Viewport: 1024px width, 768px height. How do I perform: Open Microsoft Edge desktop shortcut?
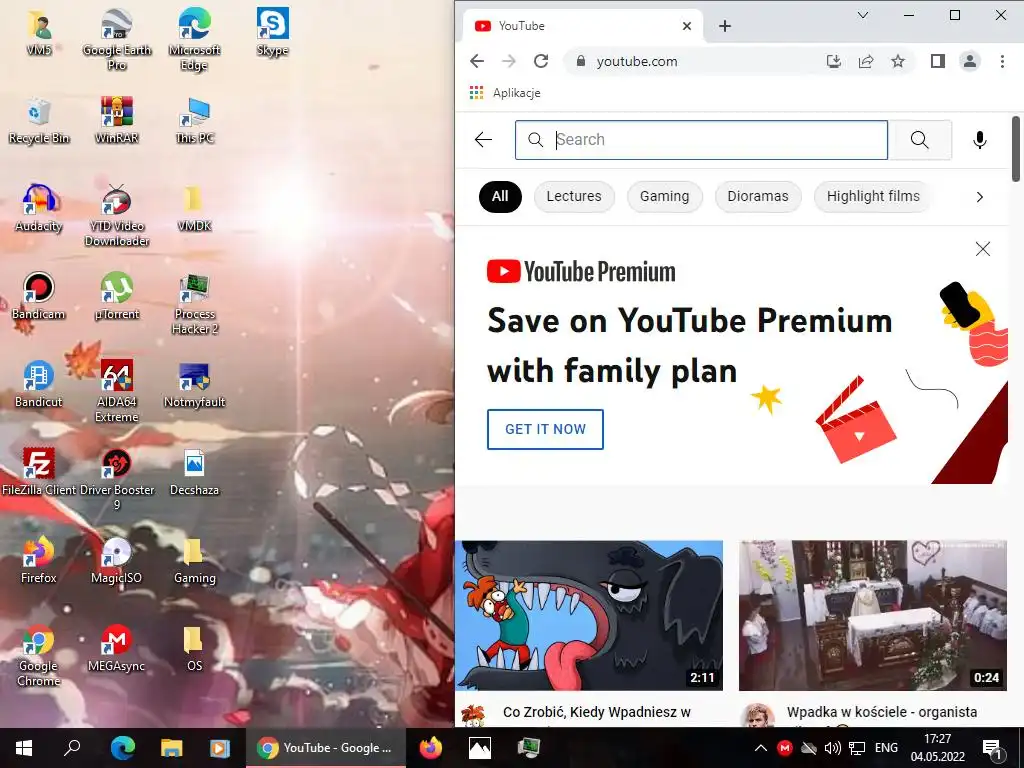[x=195, y=39]
